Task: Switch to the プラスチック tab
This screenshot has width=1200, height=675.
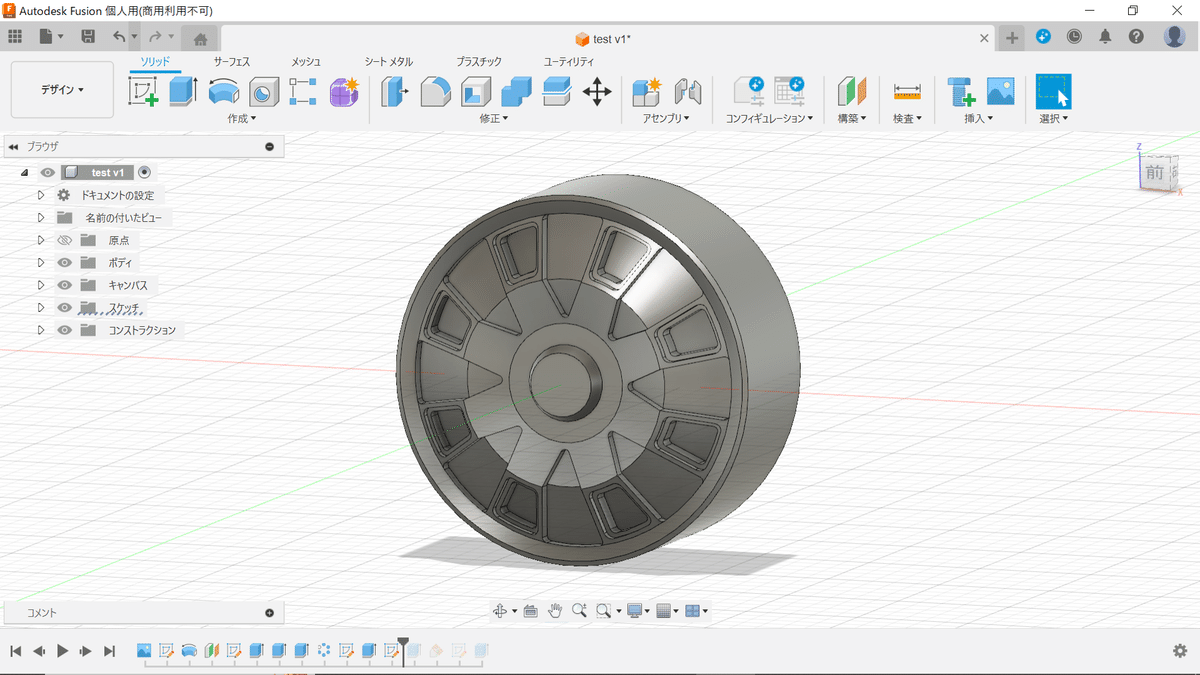Action: 479,62
